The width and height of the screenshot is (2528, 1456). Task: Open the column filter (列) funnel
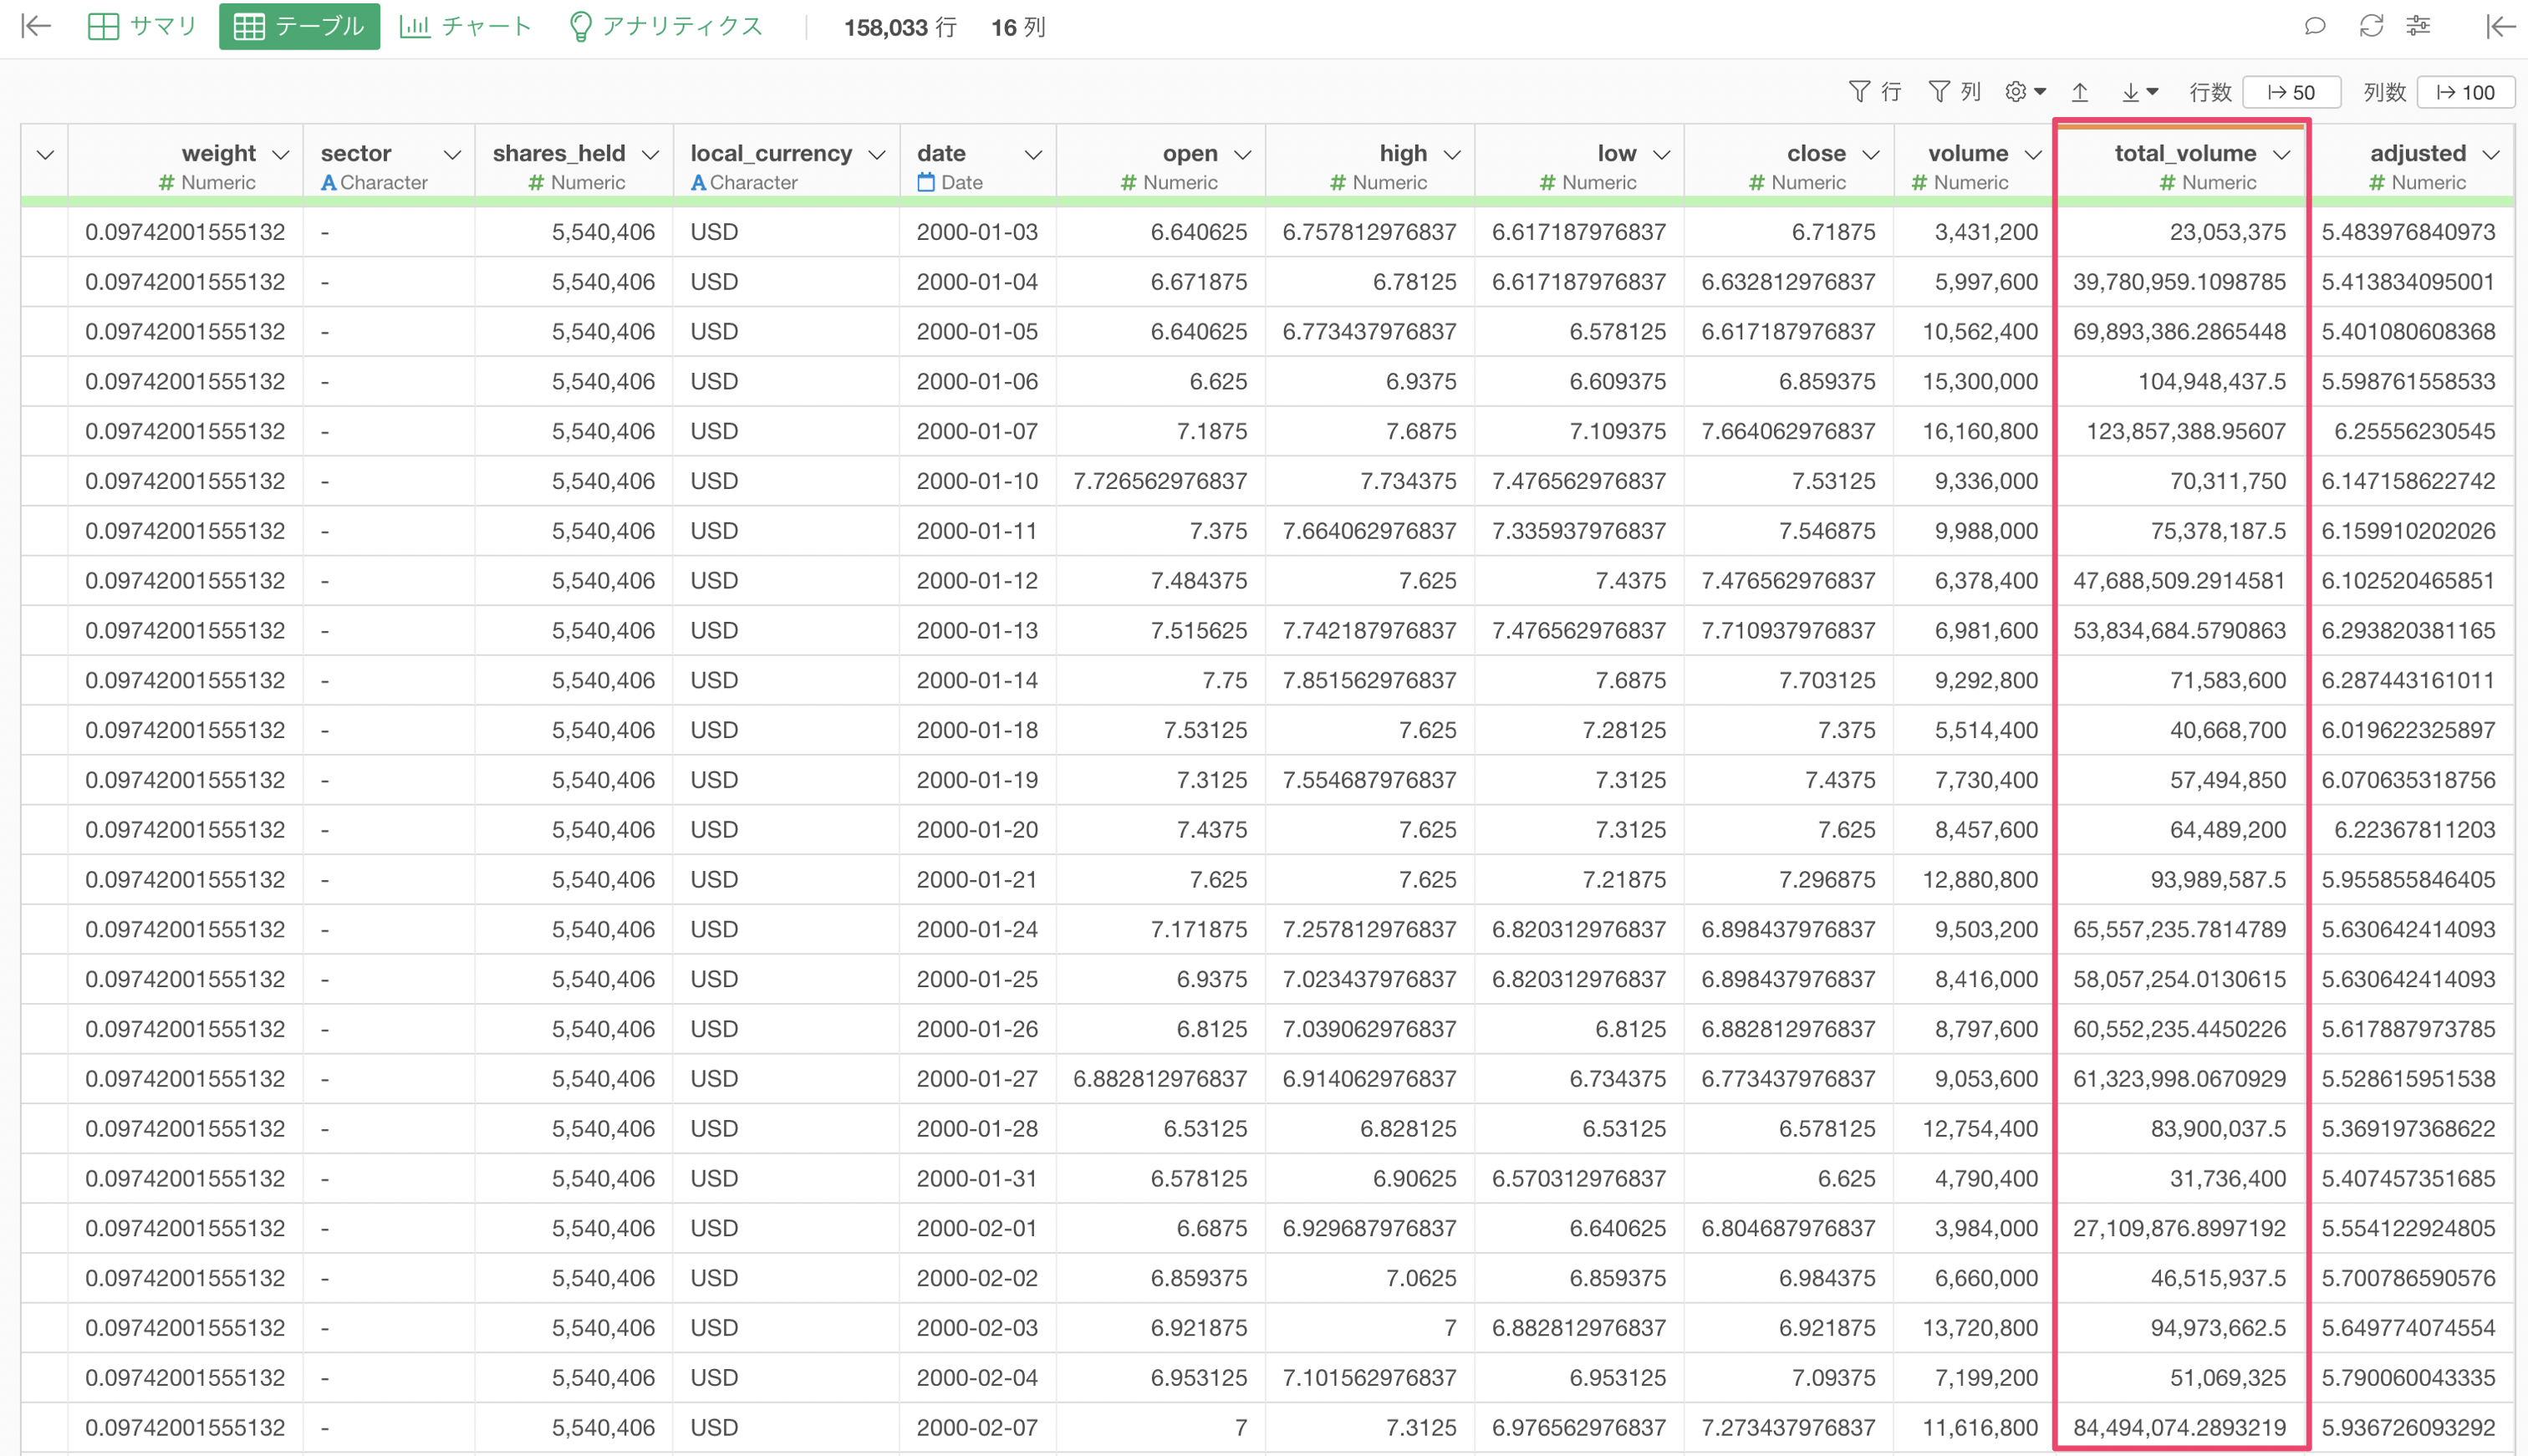tap(1954, 92)
